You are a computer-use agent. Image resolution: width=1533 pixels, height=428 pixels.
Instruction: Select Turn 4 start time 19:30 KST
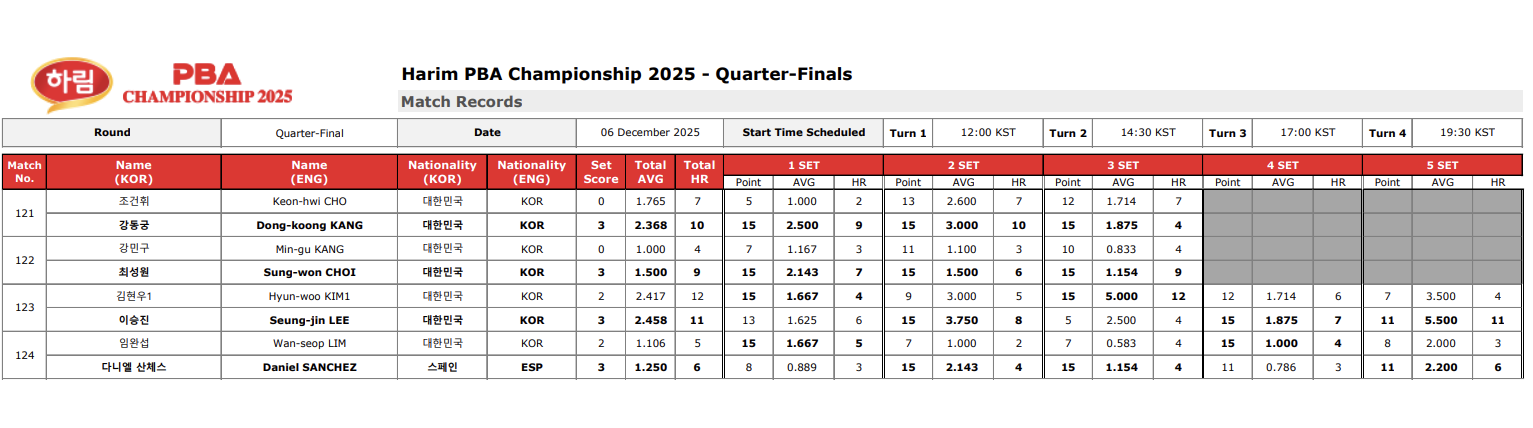pos(1467,132)
